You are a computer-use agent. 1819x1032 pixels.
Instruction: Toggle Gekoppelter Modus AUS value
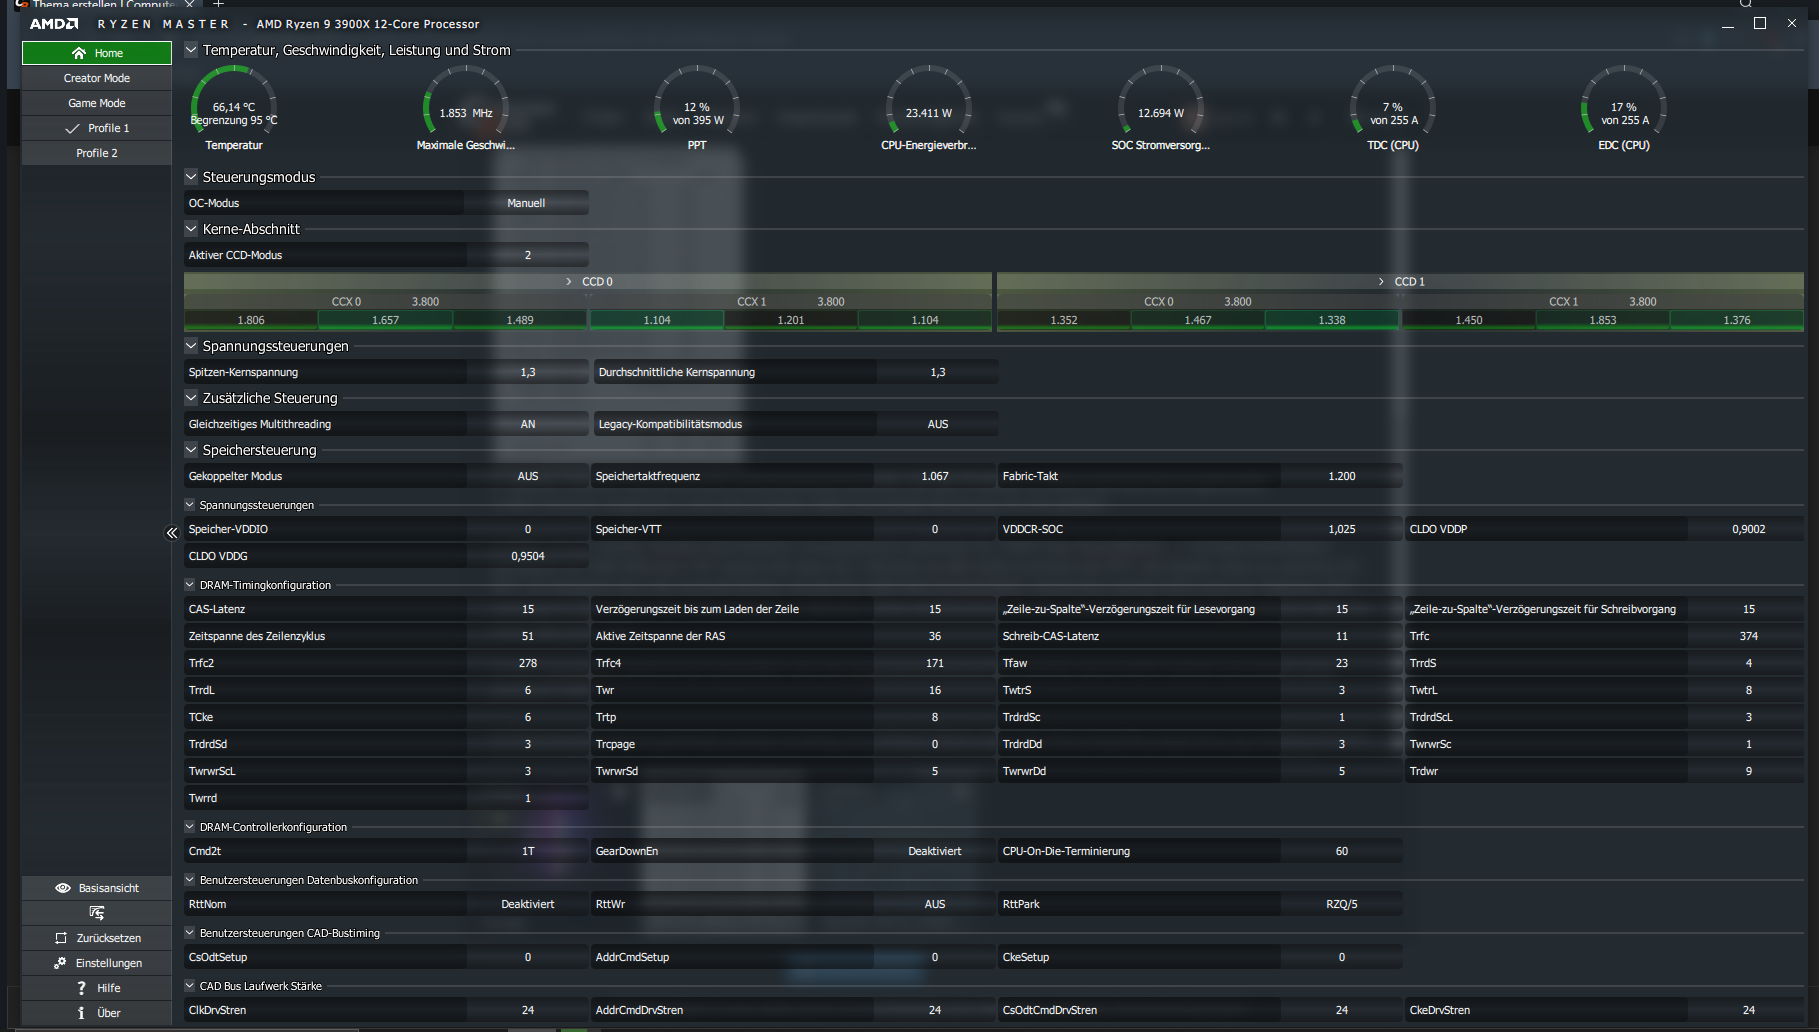click(528, 476)
